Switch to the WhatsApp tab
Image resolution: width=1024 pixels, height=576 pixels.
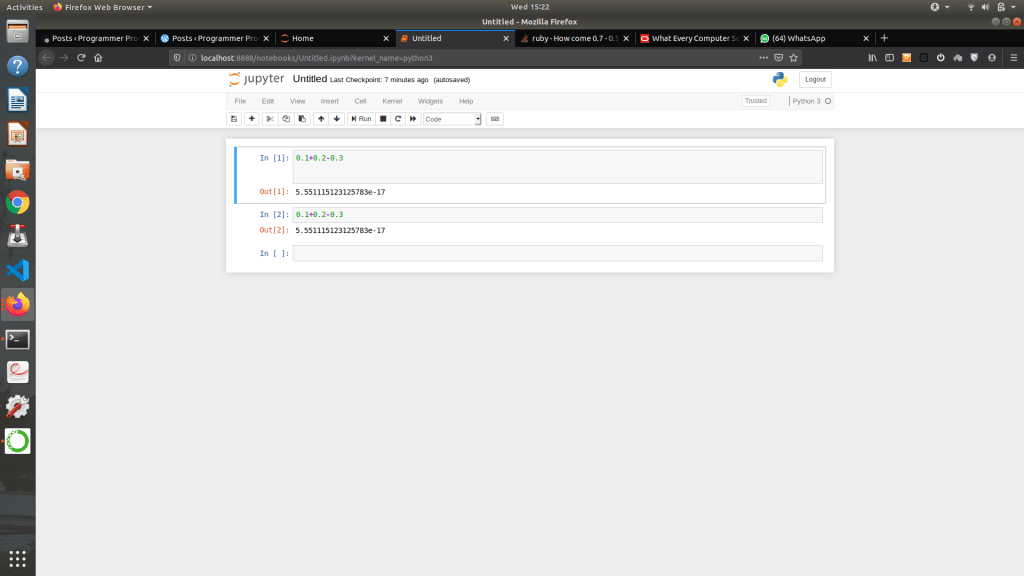(800, 38)
